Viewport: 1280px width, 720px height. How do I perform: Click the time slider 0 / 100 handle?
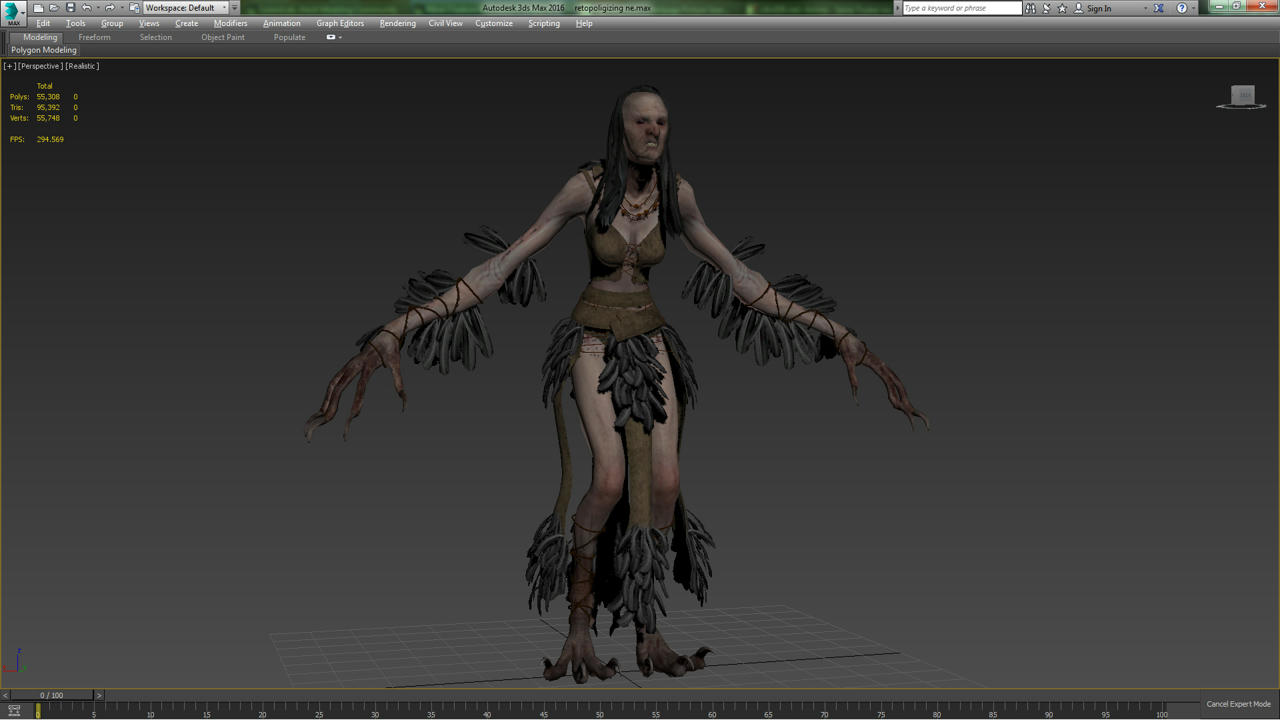point(51,695)
